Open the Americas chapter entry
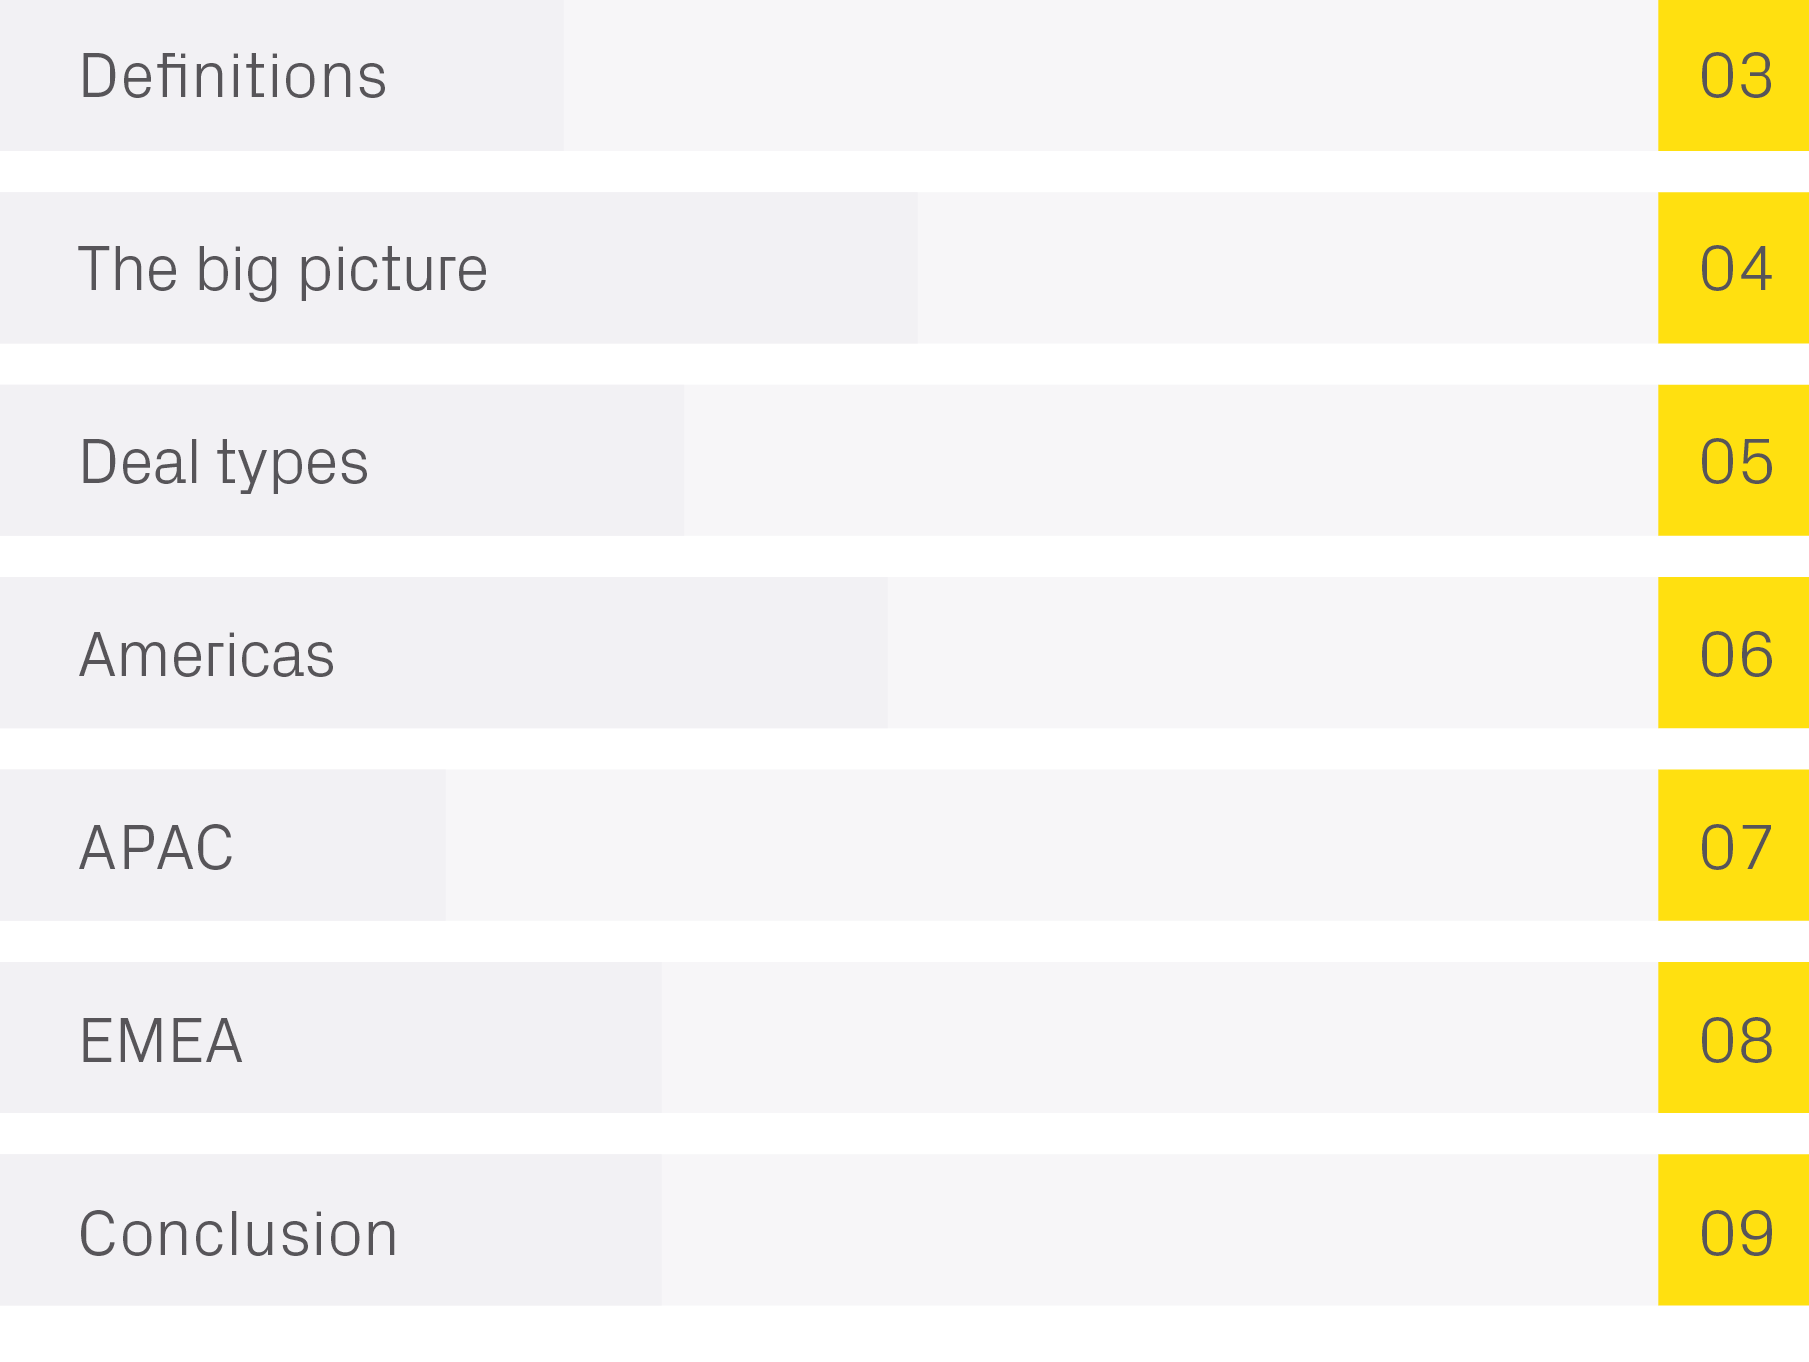 click(207, 654)
